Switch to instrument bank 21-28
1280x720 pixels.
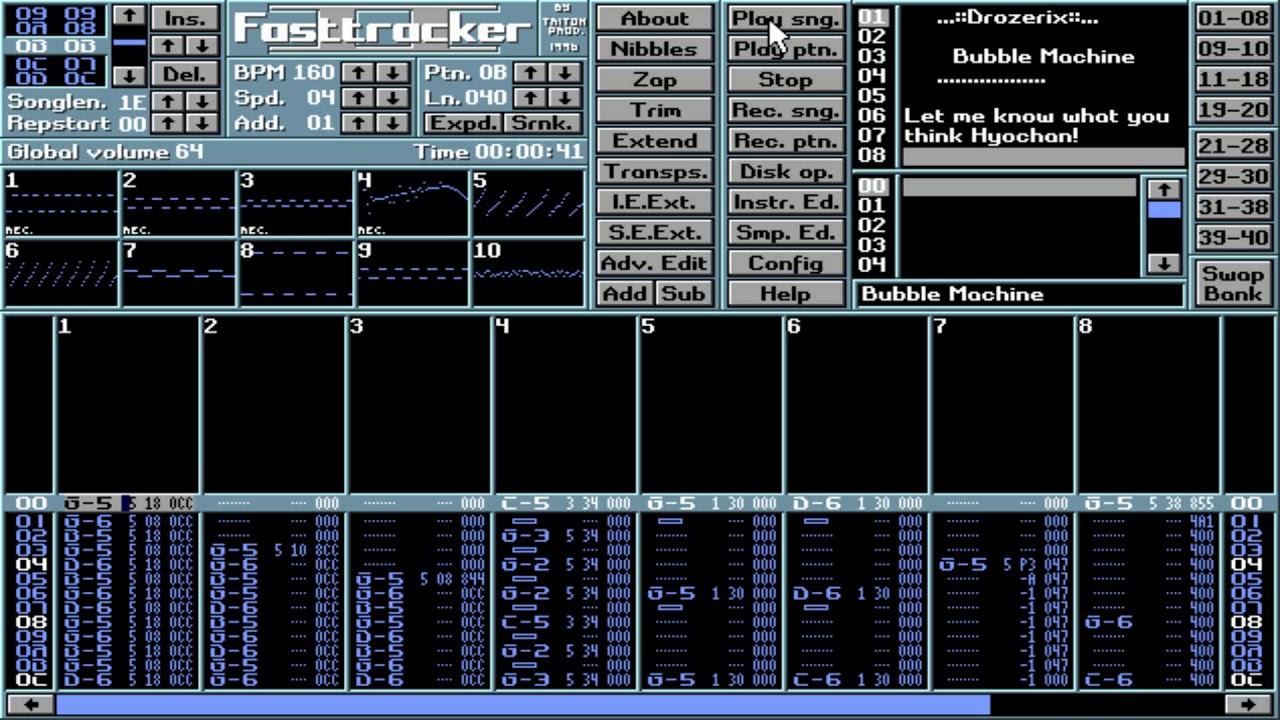[x=1232, y=146]
